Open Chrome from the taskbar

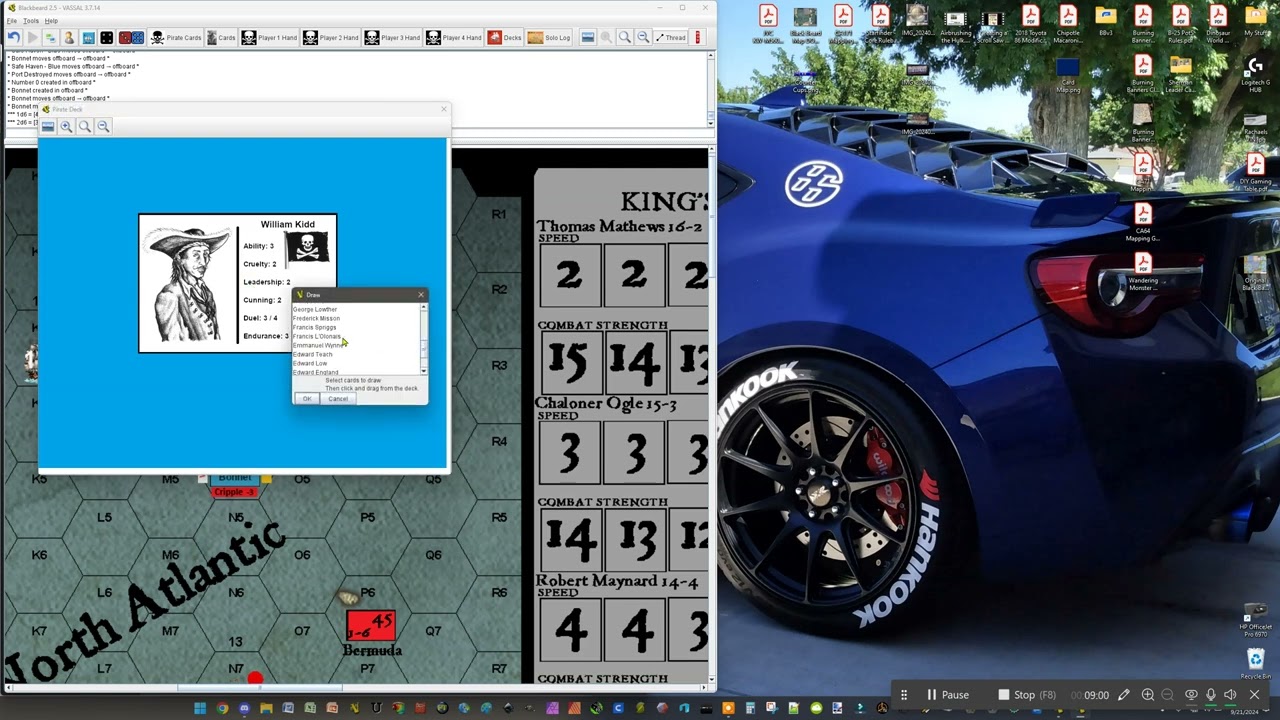(x=222, y=709)
